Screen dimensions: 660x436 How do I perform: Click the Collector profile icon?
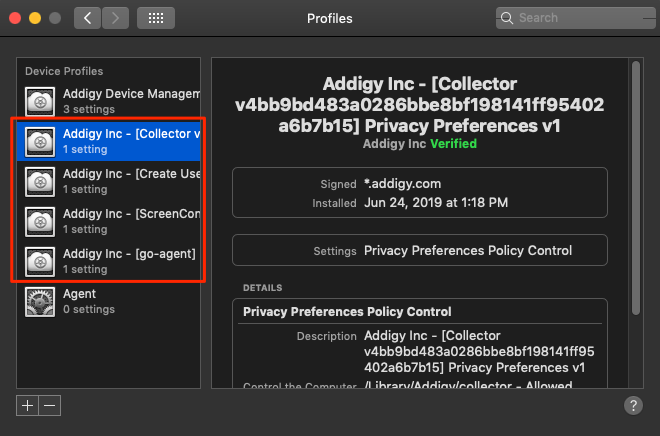click(x=40, y=141)
